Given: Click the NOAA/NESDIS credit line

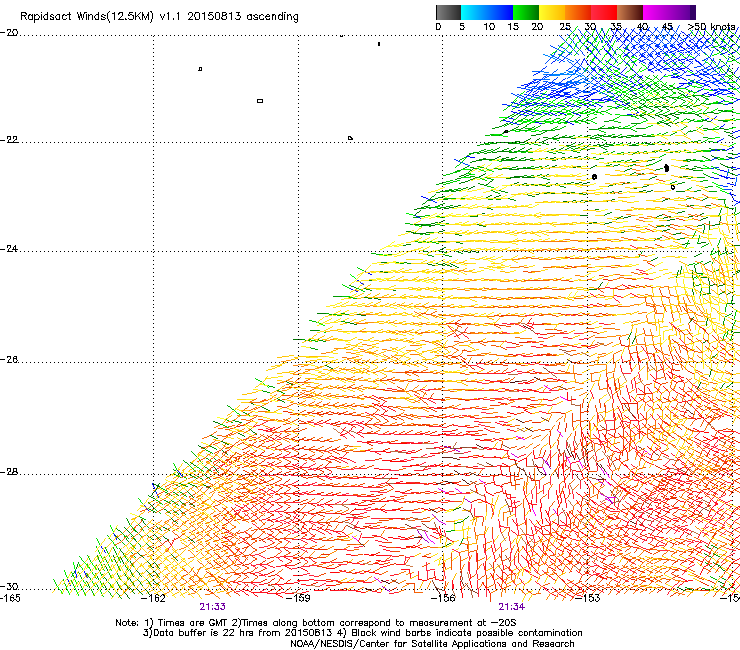Looking at the screenshot, I should pyautogui.click(x=432, y=644).
